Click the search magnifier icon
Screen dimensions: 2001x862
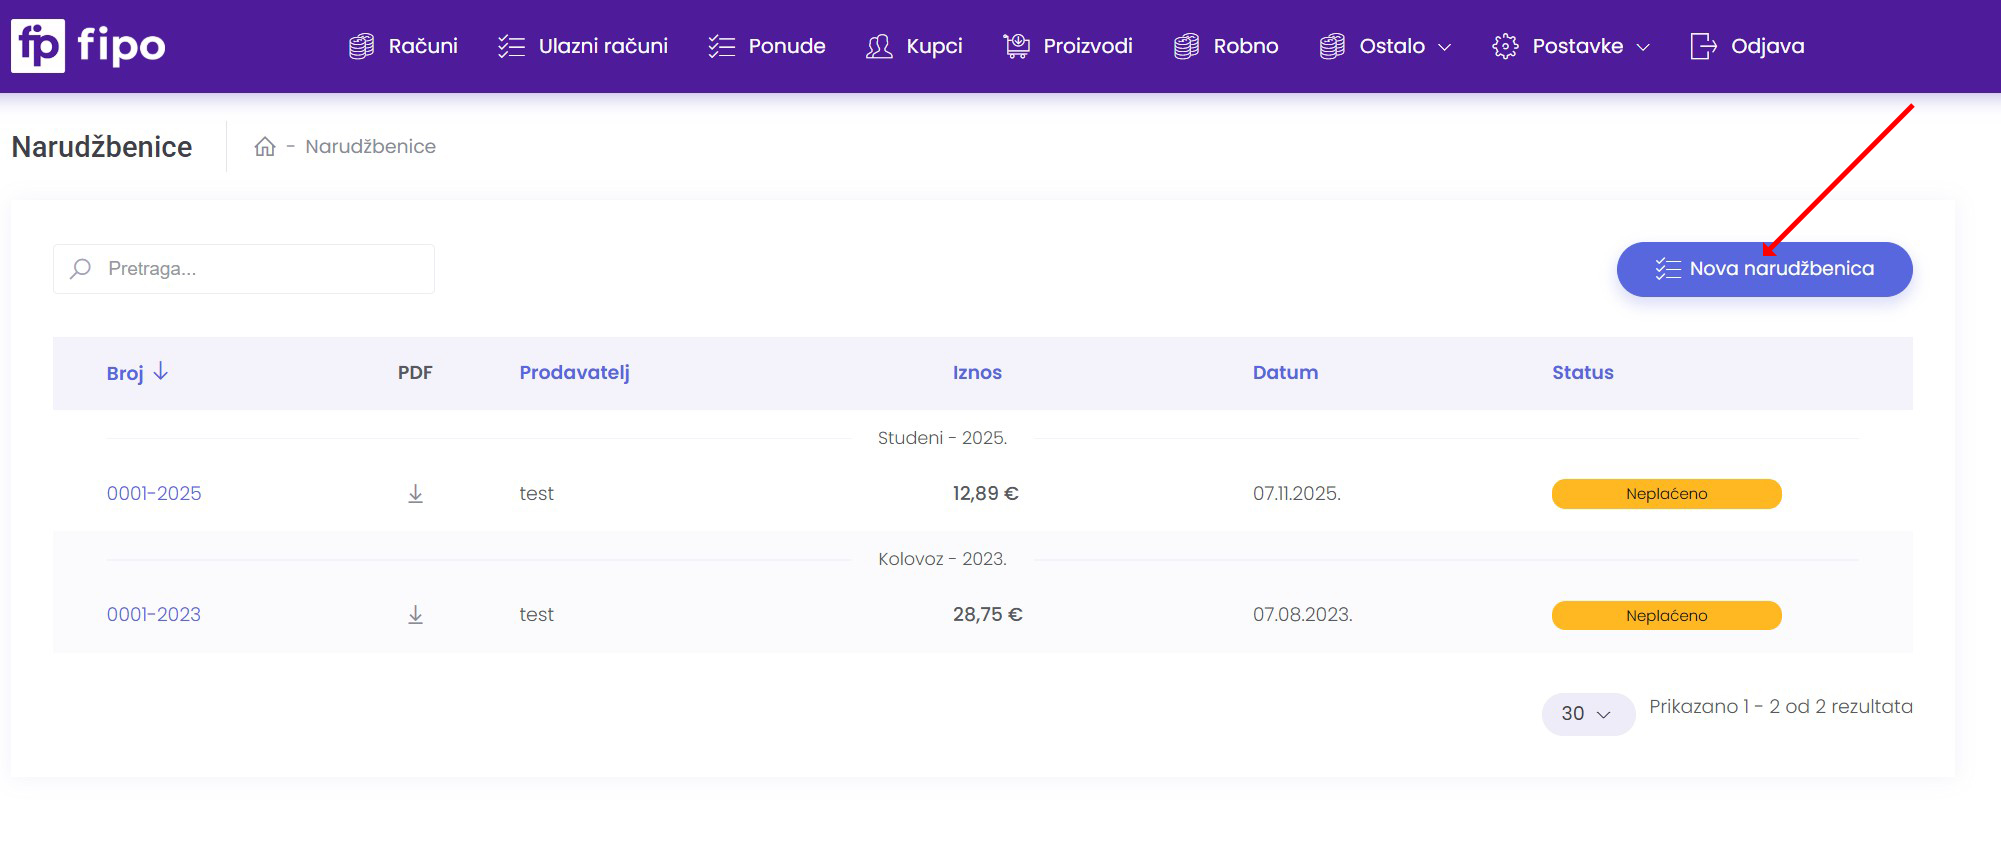click(x=81, y=269)
